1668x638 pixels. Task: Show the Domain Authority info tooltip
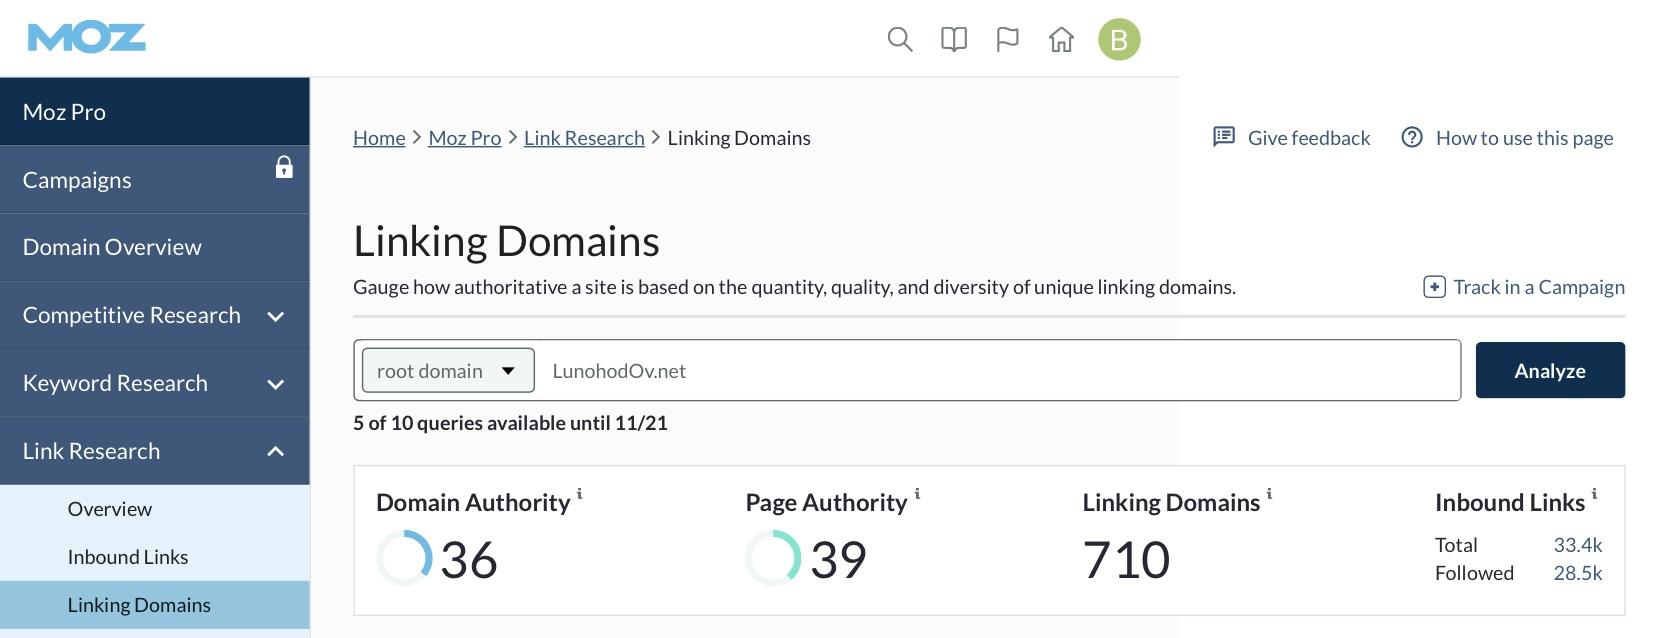579,494
